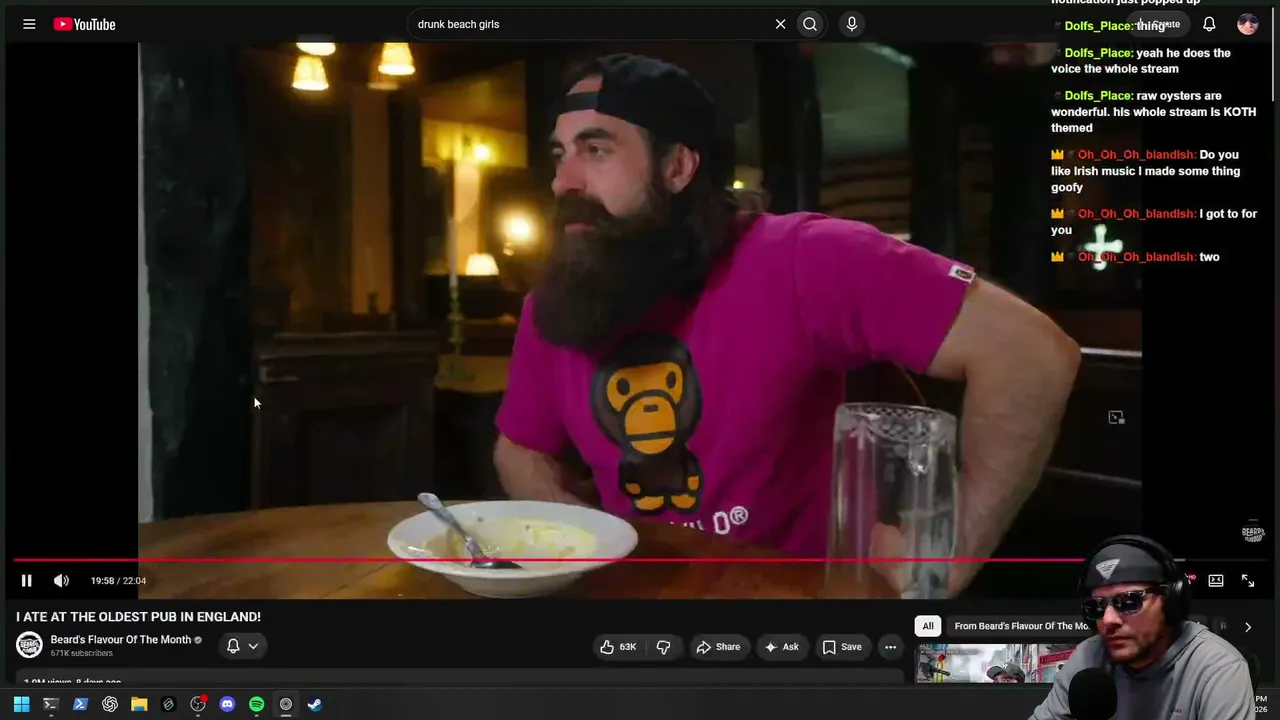
Task: Click the '671K subscribers' text
Action: 81,654
